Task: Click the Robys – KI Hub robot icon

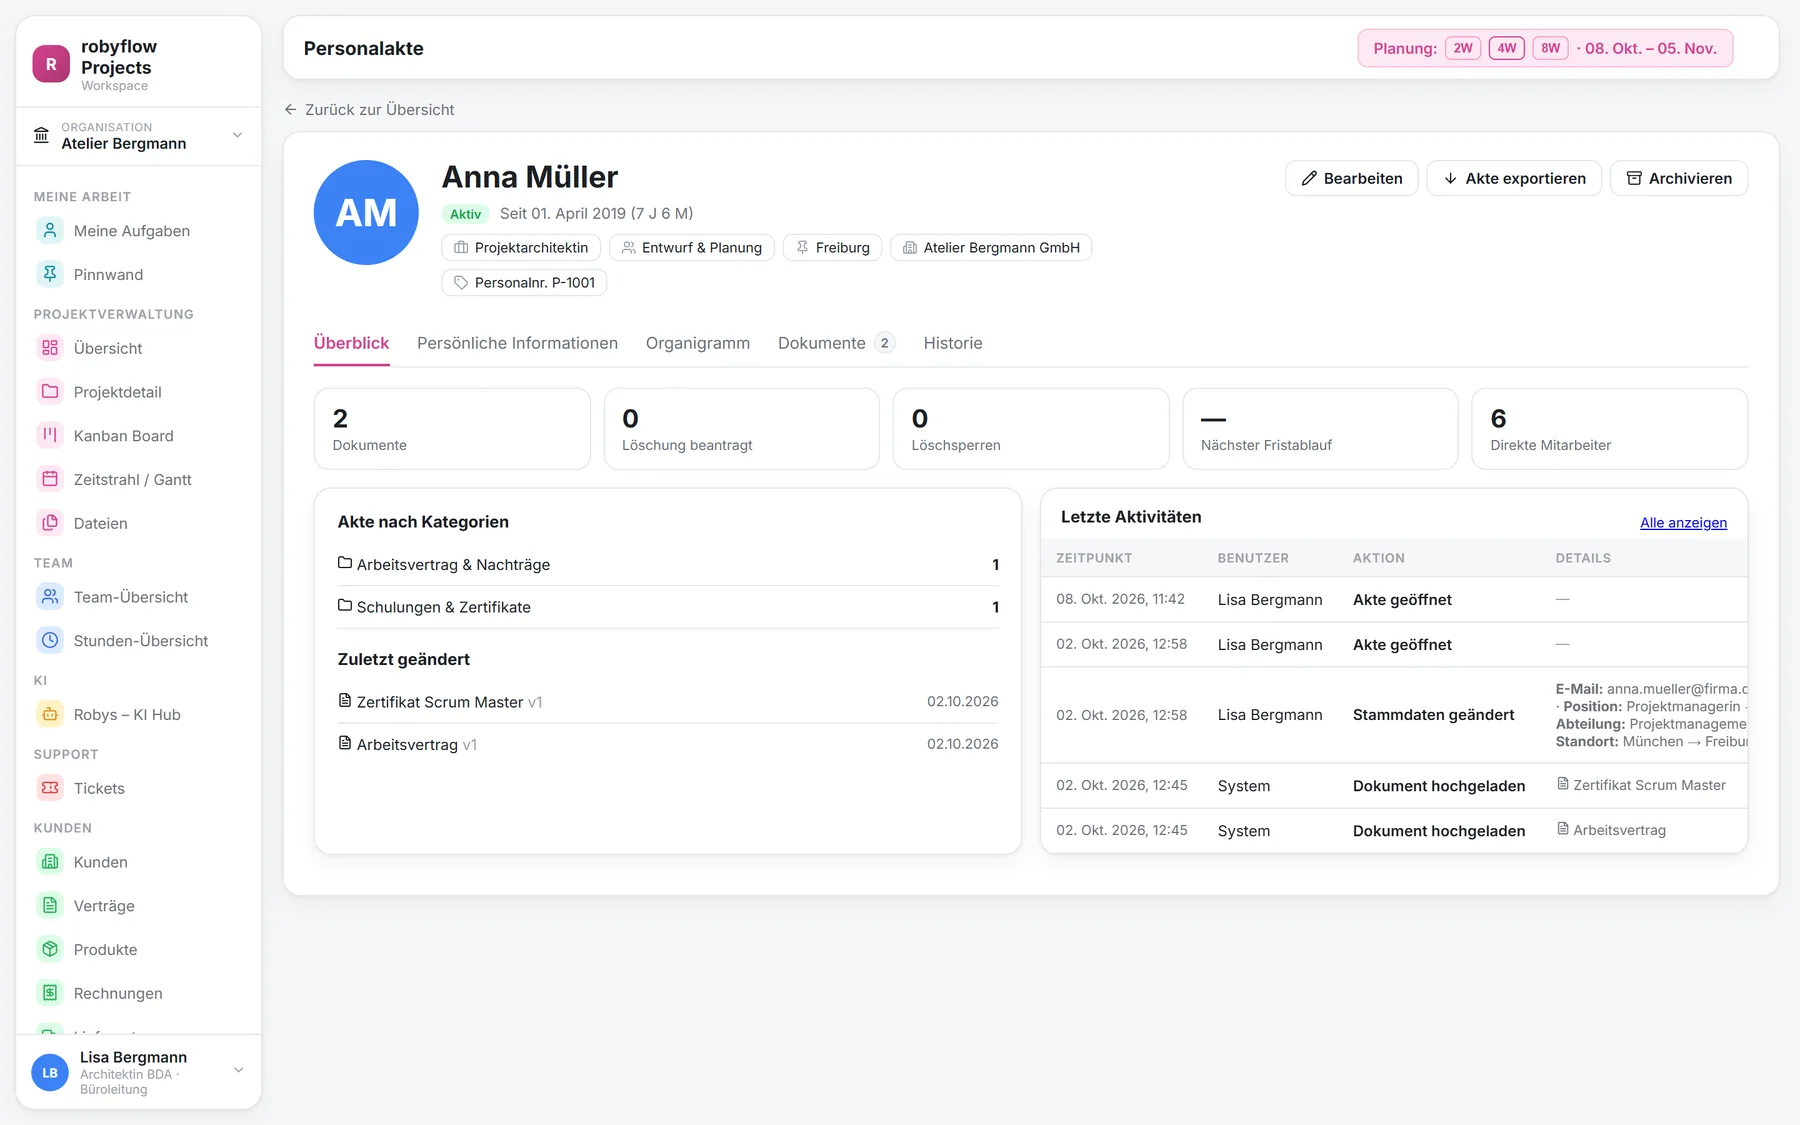Action: pos(50,714)
